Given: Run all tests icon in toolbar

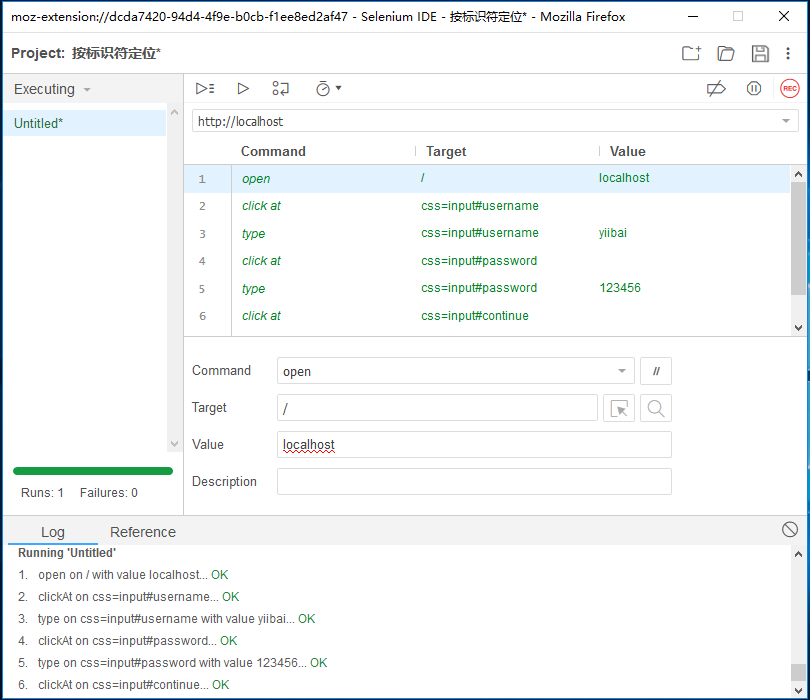Looking at the screenshot, I should click(205, 88).
